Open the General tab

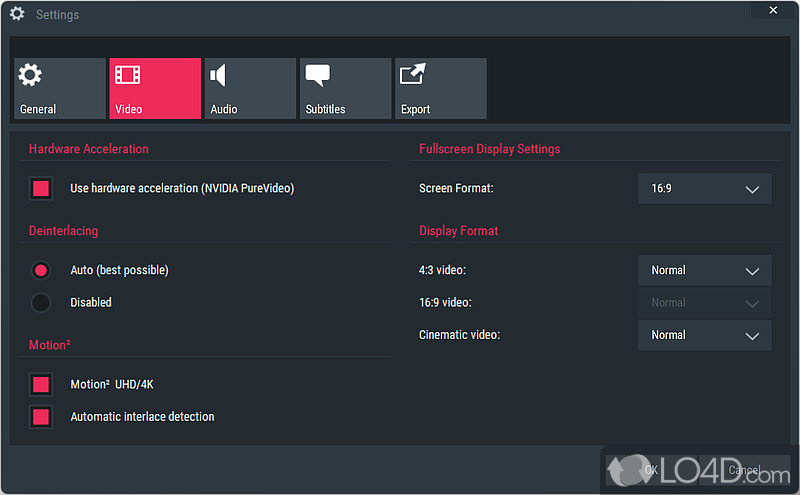pos(60,88)
